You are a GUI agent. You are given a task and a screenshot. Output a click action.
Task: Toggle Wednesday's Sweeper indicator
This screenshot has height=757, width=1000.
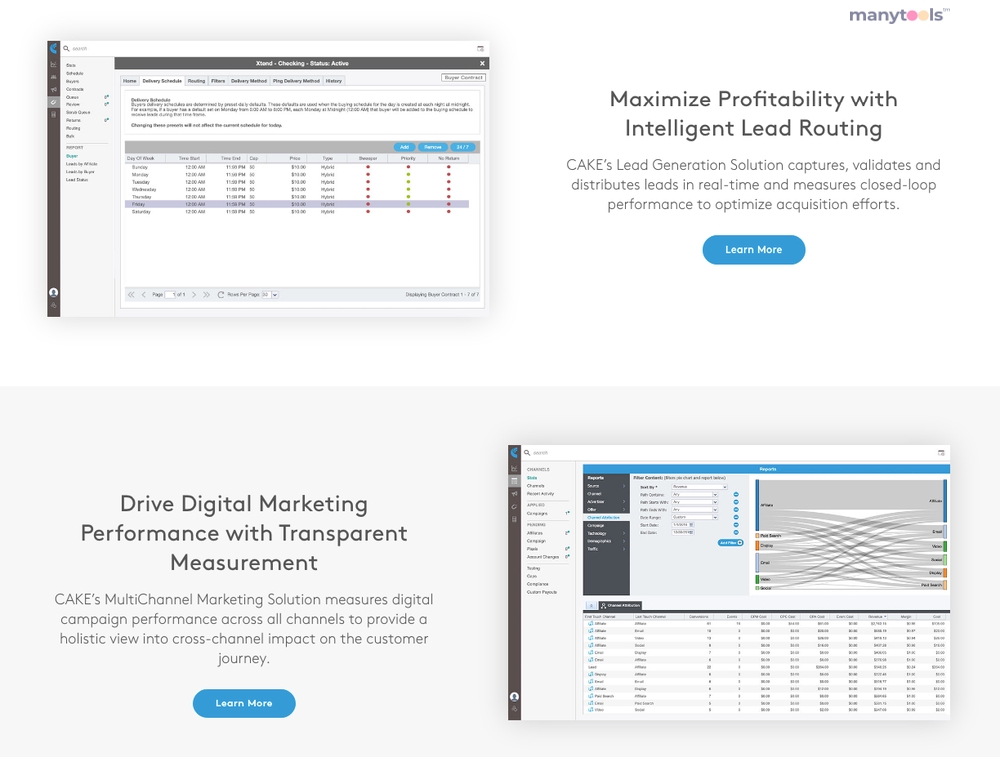tap(368, 189)
